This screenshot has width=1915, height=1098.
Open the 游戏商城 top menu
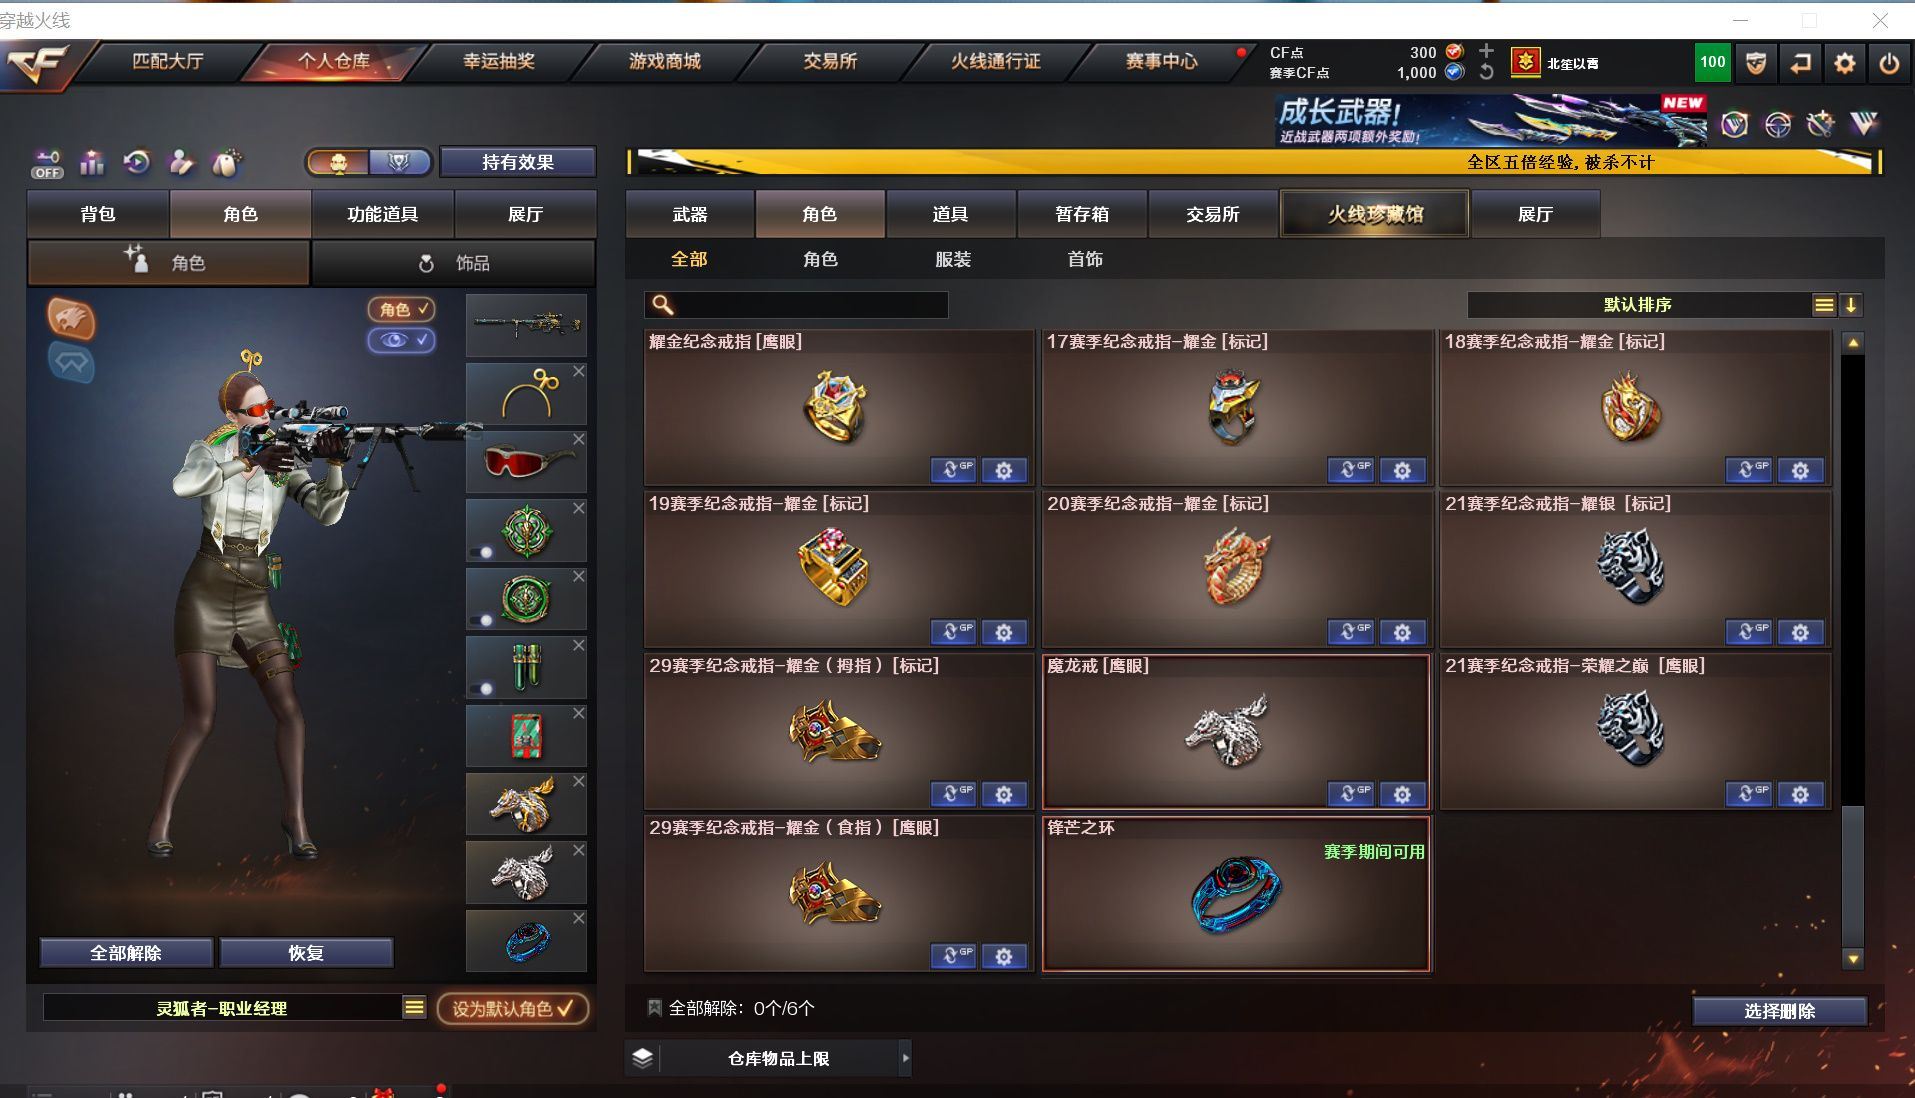(x=664, y=62)
